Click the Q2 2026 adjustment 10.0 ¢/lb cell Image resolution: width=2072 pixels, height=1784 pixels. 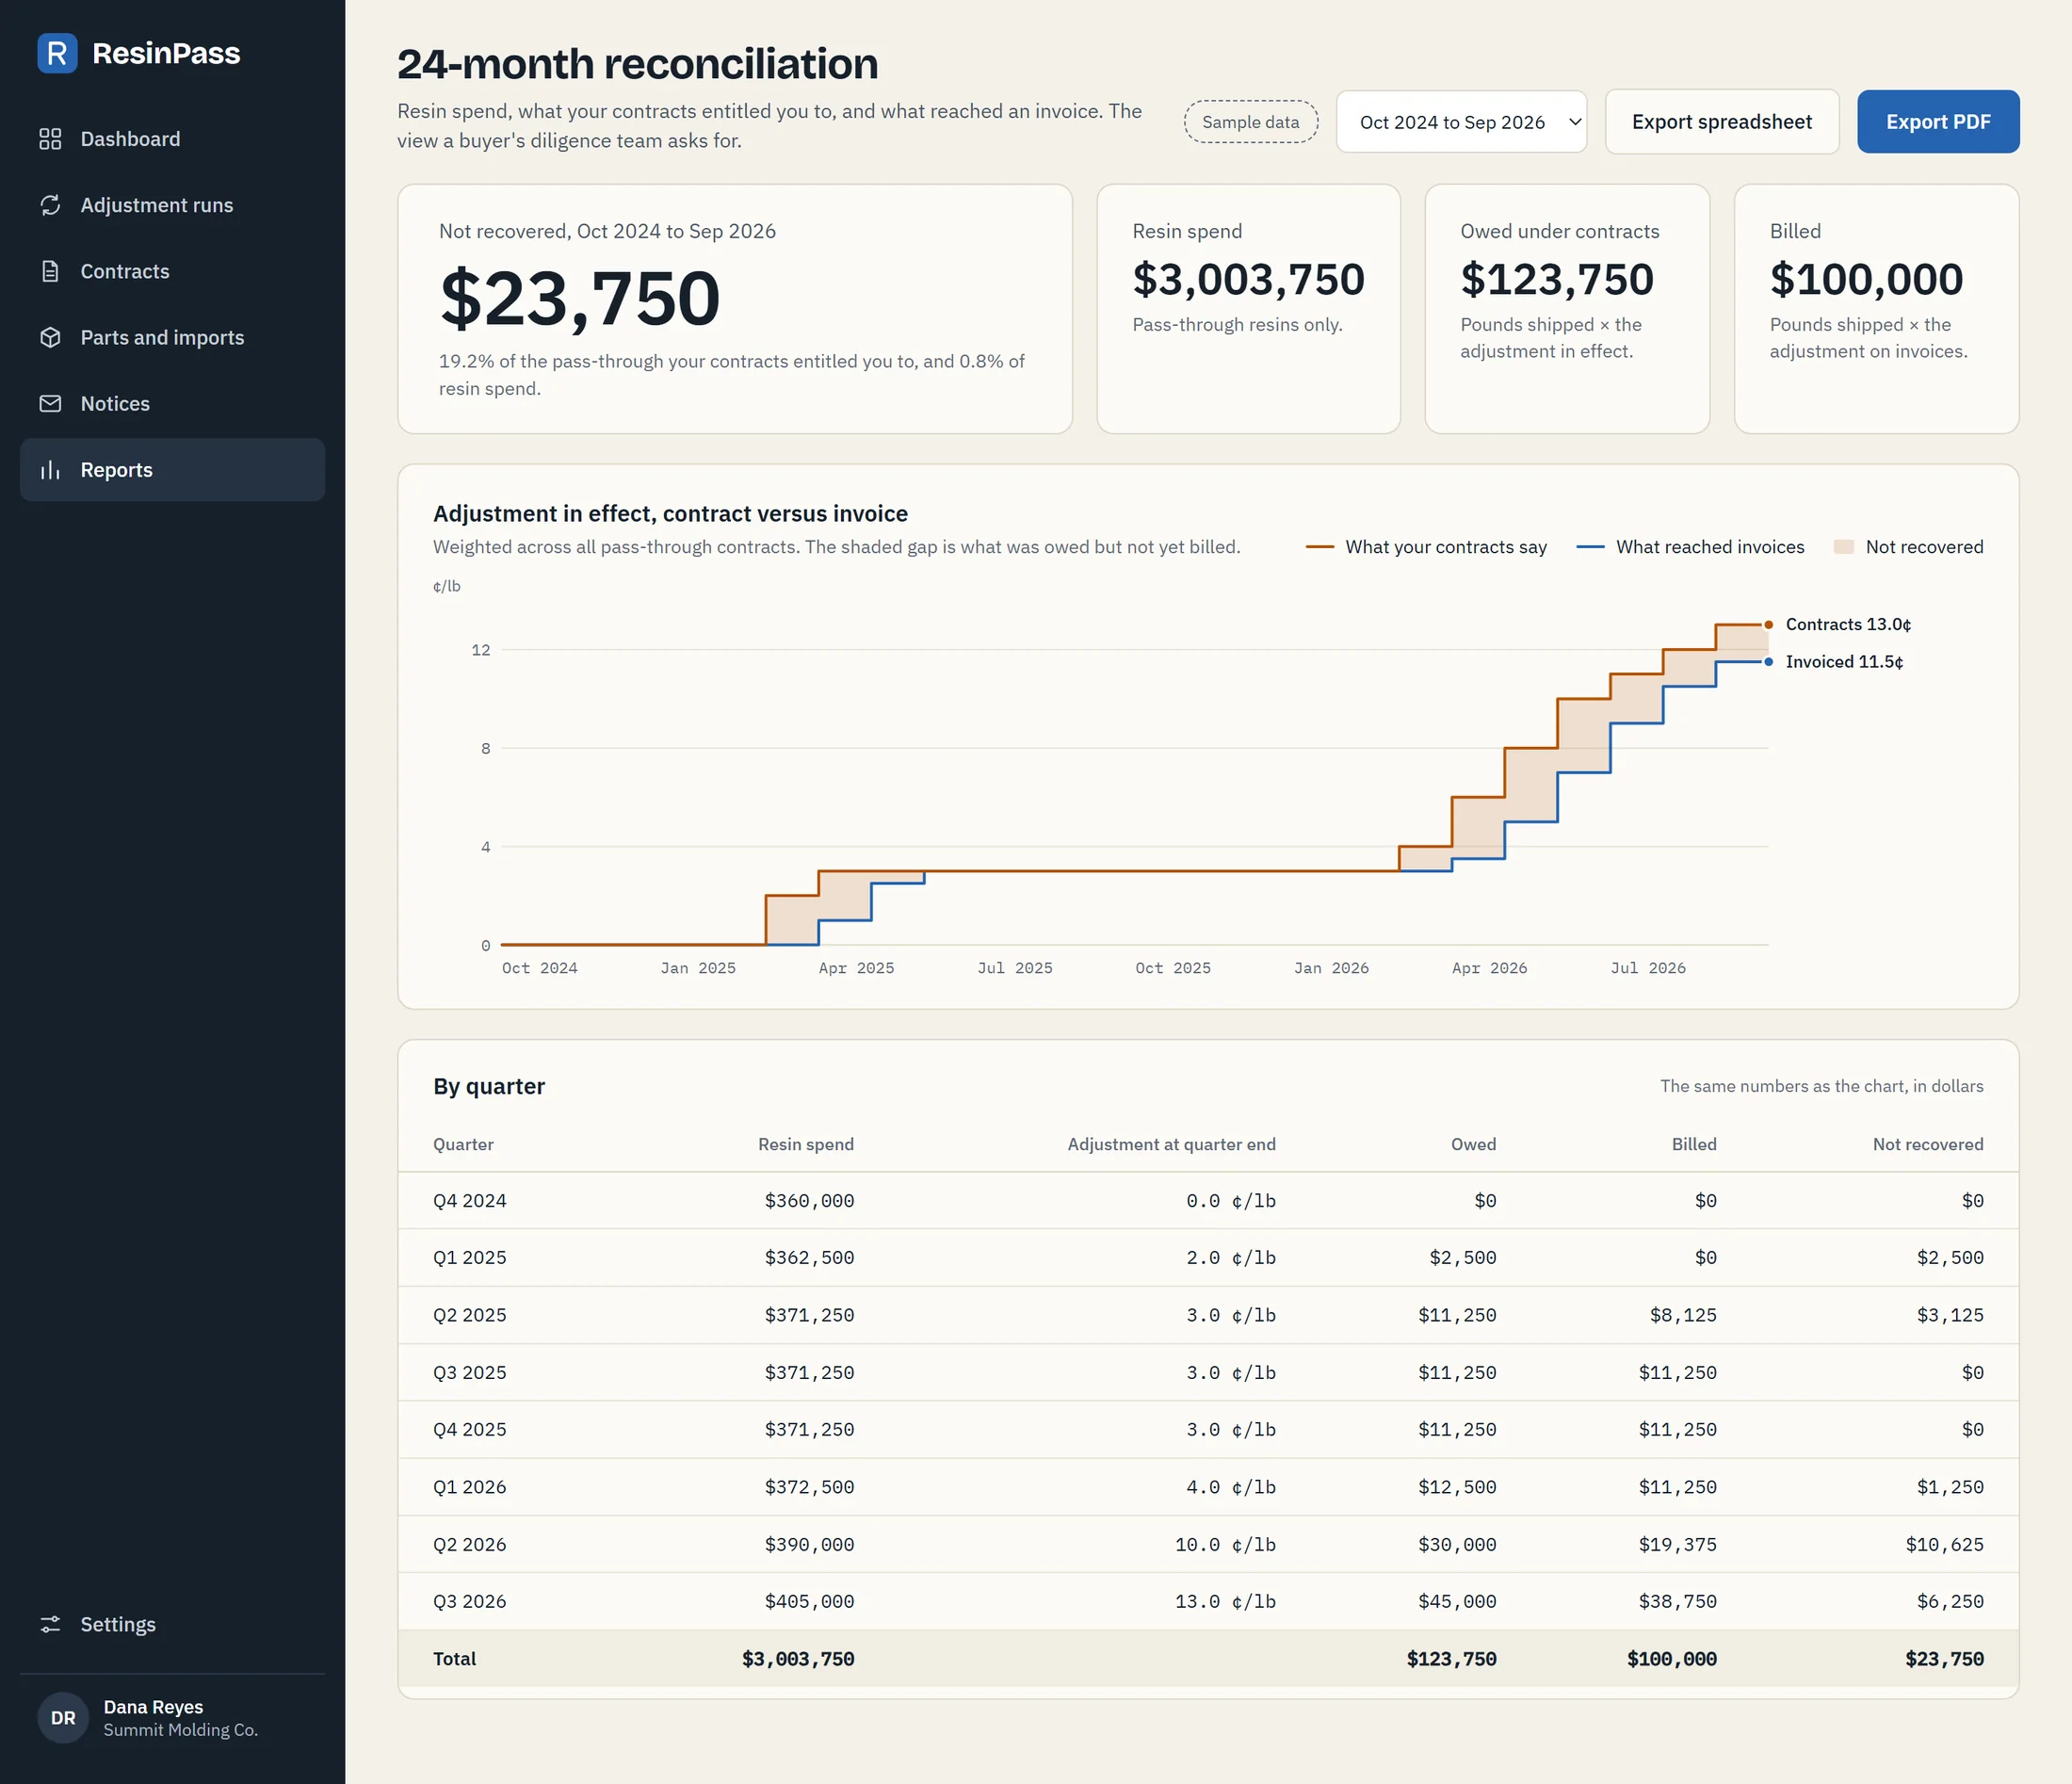coord(1225,1544)
